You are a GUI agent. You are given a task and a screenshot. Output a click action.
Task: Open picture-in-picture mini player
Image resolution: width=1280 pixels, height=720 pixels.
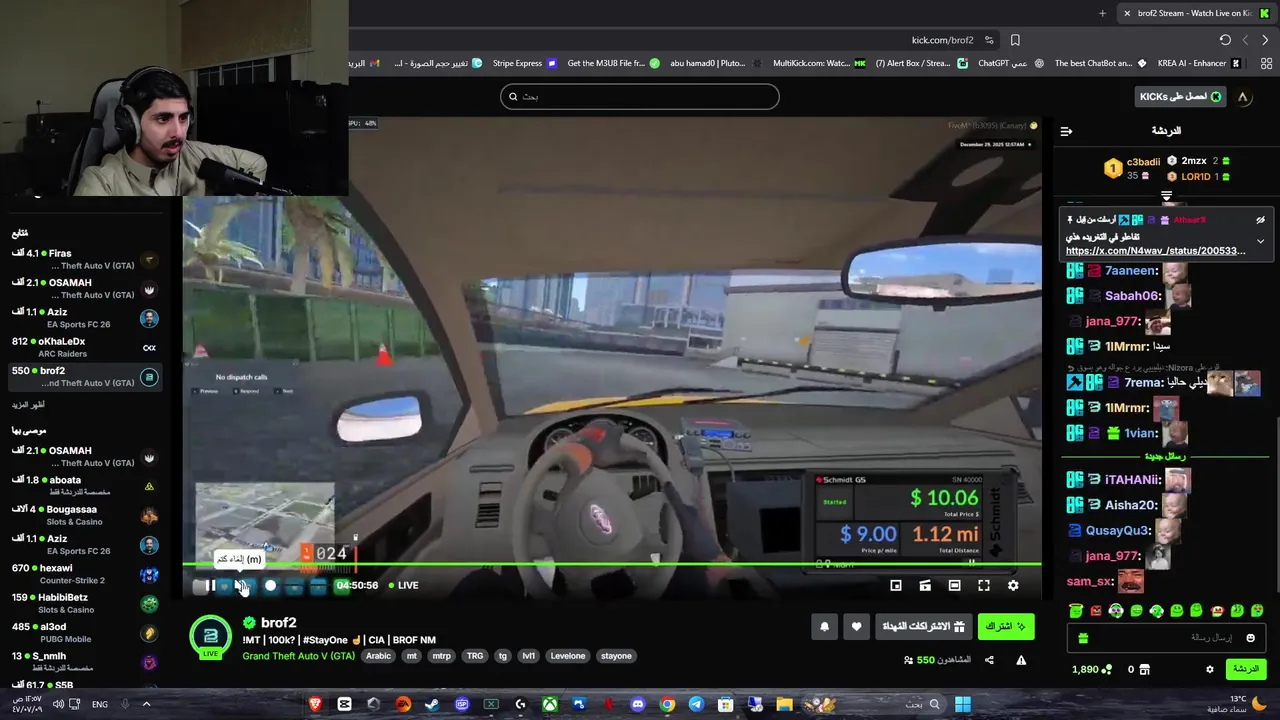(x=896, y=585)
